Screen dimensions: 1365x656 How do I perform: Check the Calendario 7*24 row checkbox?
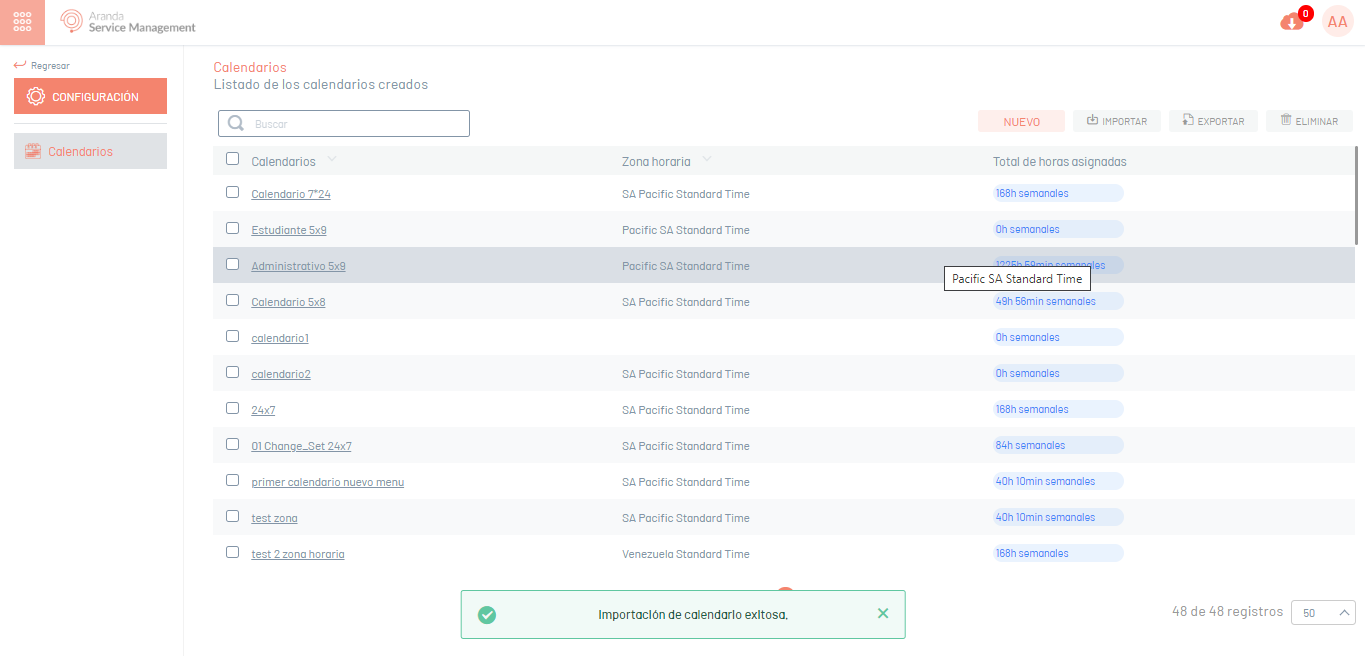(x=233, y=192)
